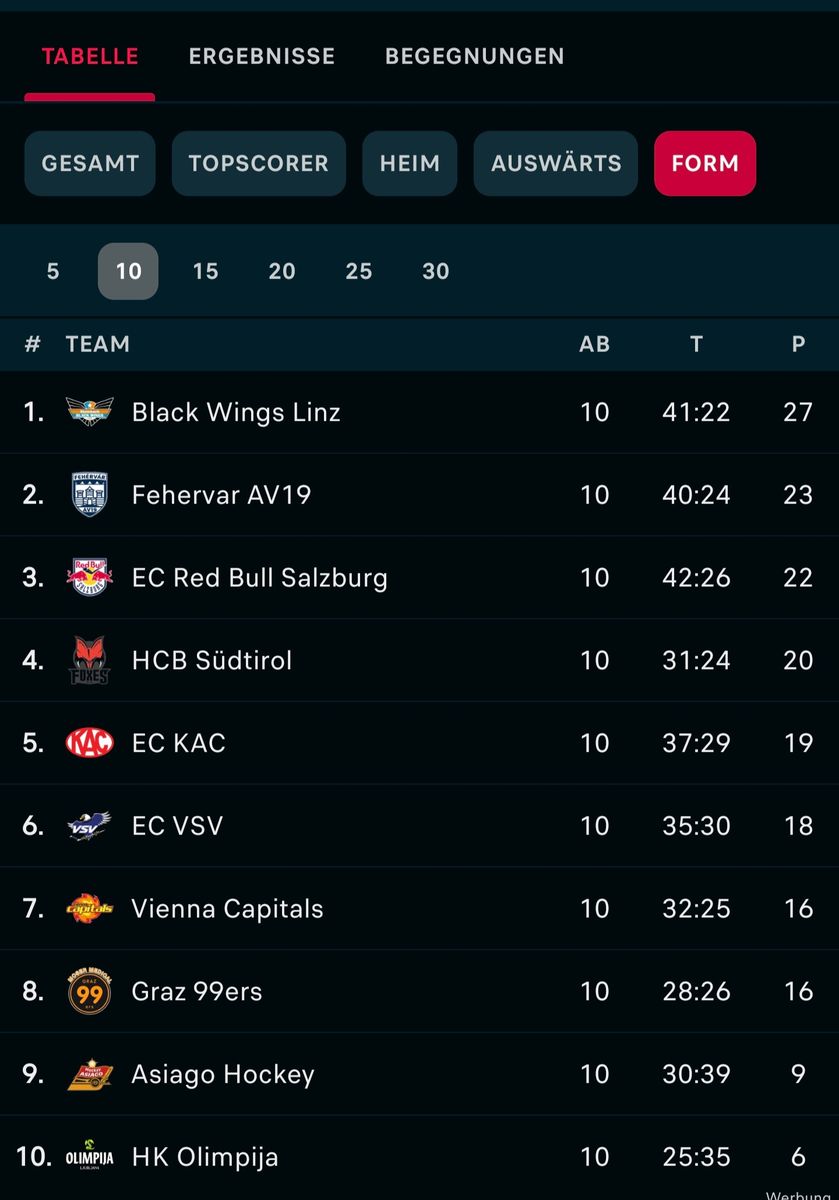This screenshot has height=1200, width=839.
Task: Tap the Asiago Hockey logo
Action: coord(89,1074)
